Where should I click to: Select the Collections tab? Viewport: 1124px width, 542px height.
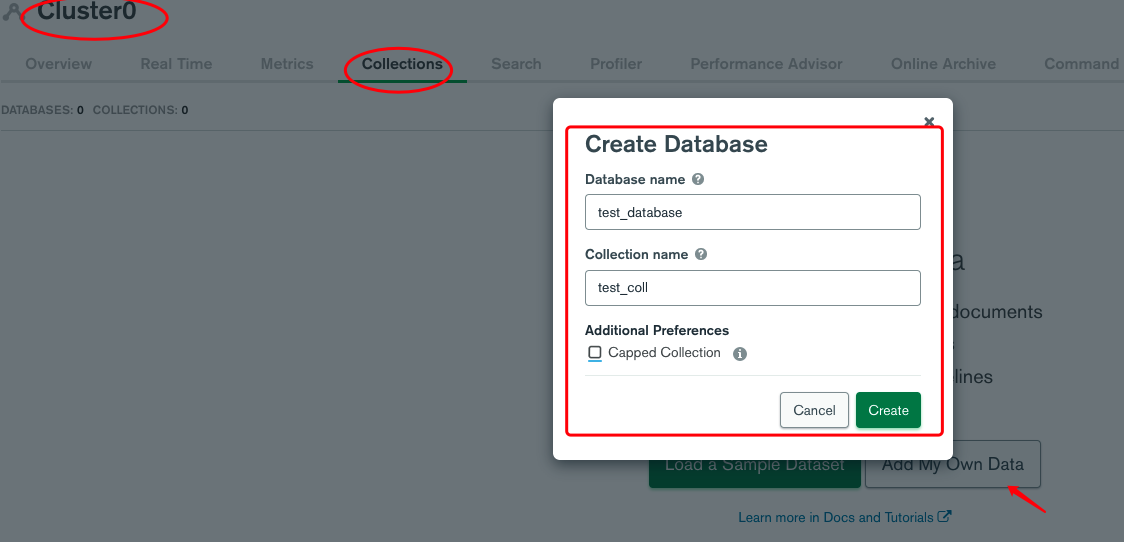pyautogui.click(x=402, y=64)
